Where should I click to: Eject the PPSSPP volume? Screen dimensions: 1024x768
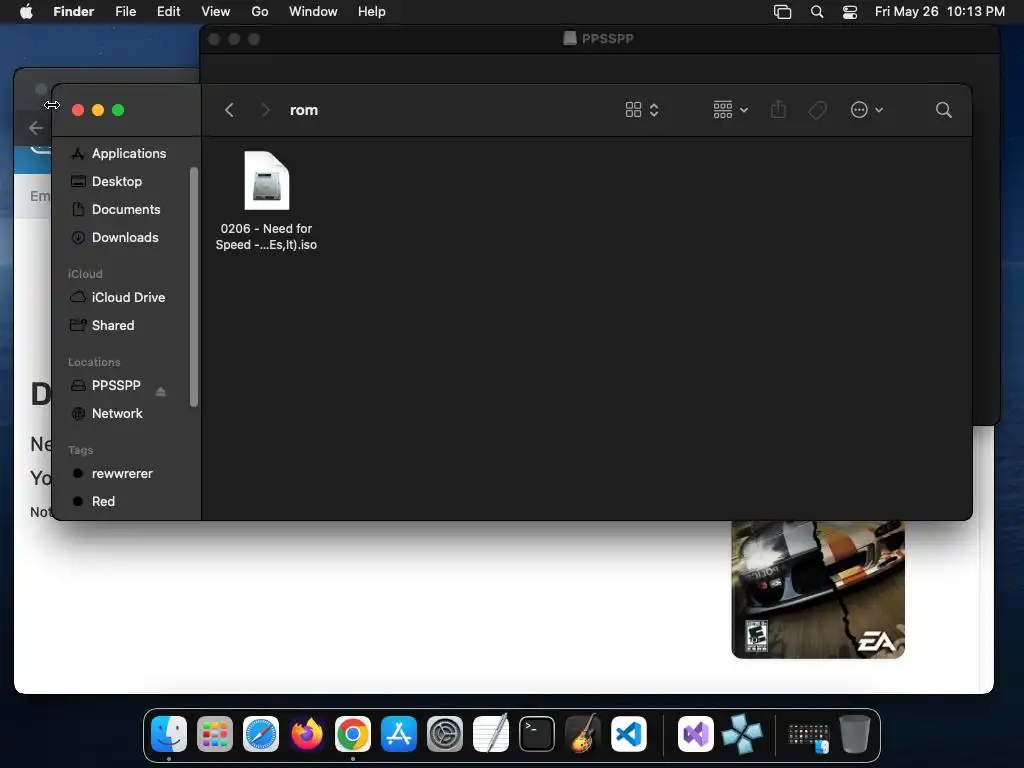point(161,392)
